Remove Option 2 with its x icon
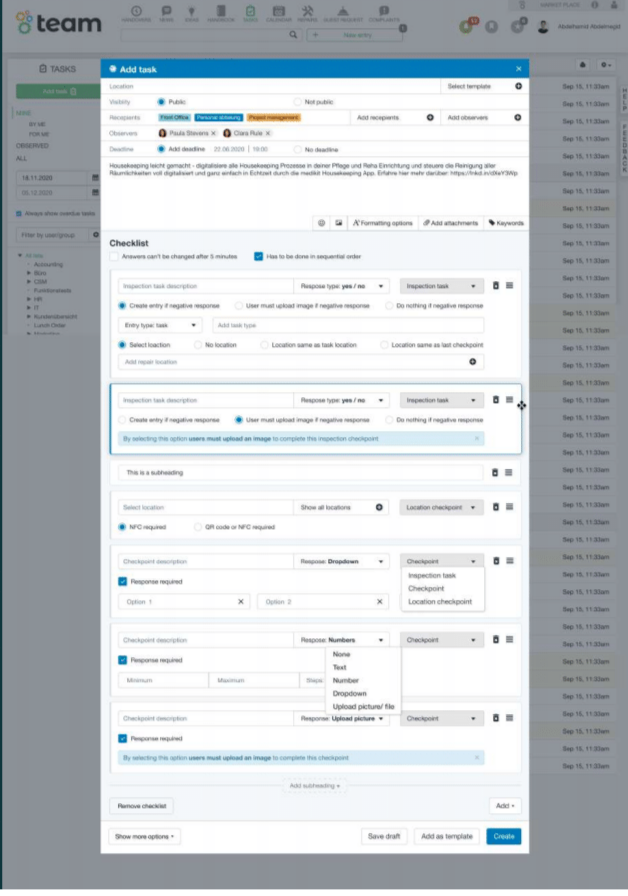628x896 pixels. (379, 602)
